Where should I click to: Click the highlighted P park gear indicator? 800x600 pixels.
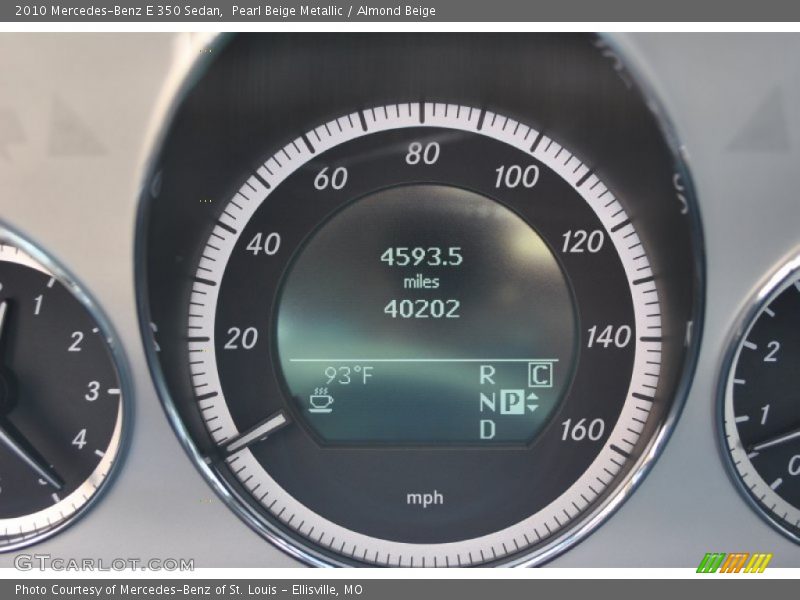click(x=512, y=402)
